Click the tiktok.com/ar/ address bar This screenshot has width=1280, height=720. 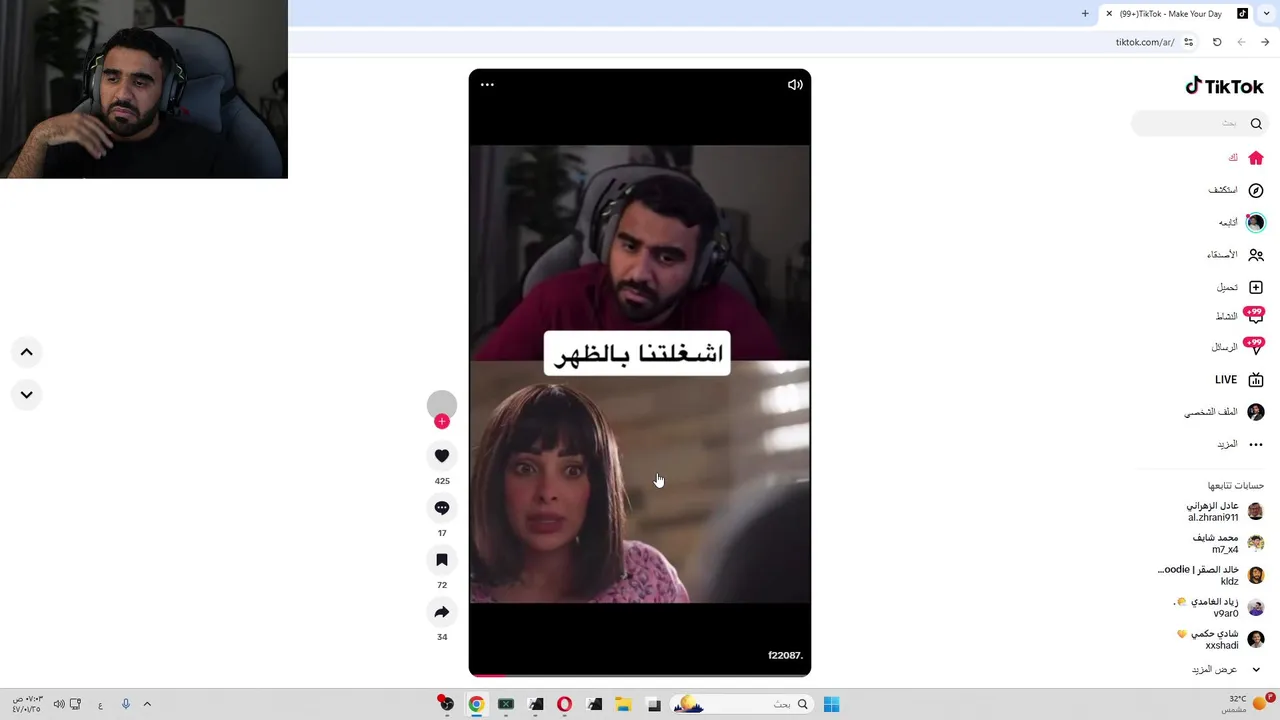(x=1144, y=42)
